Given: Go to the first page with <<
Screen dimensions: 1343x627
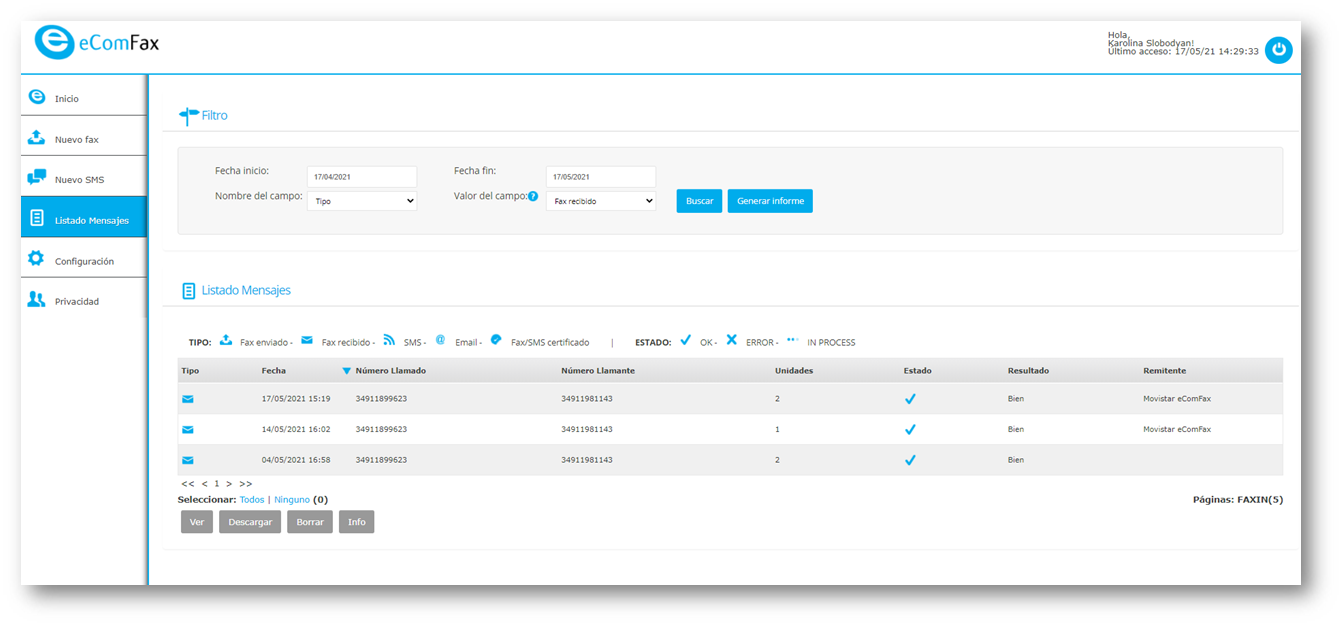Looking at the screenshot, I should [188, 484].
